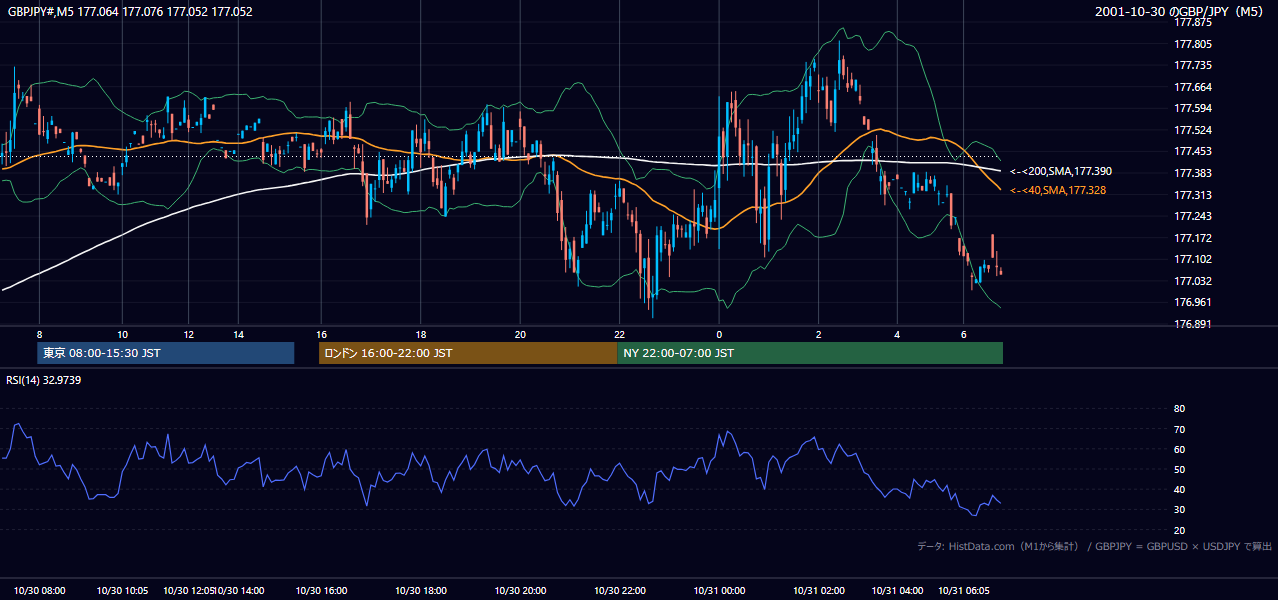Click the 10/30 20:00 date label

[x=520, y=591]
